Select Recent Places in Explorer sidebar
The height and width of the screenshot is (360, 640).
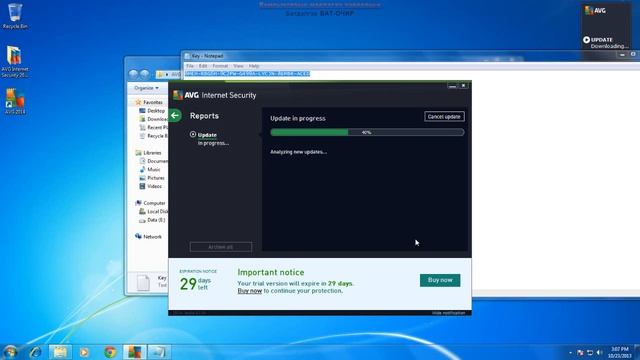(153, 128)
